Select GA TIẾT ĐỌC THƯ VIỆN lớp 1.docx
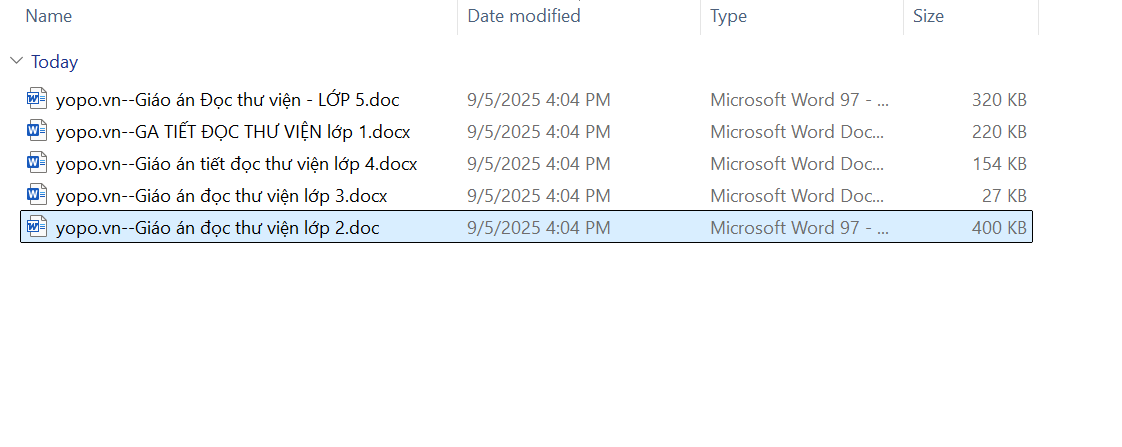Screen dimensions: 1122x447 [233, 131]
